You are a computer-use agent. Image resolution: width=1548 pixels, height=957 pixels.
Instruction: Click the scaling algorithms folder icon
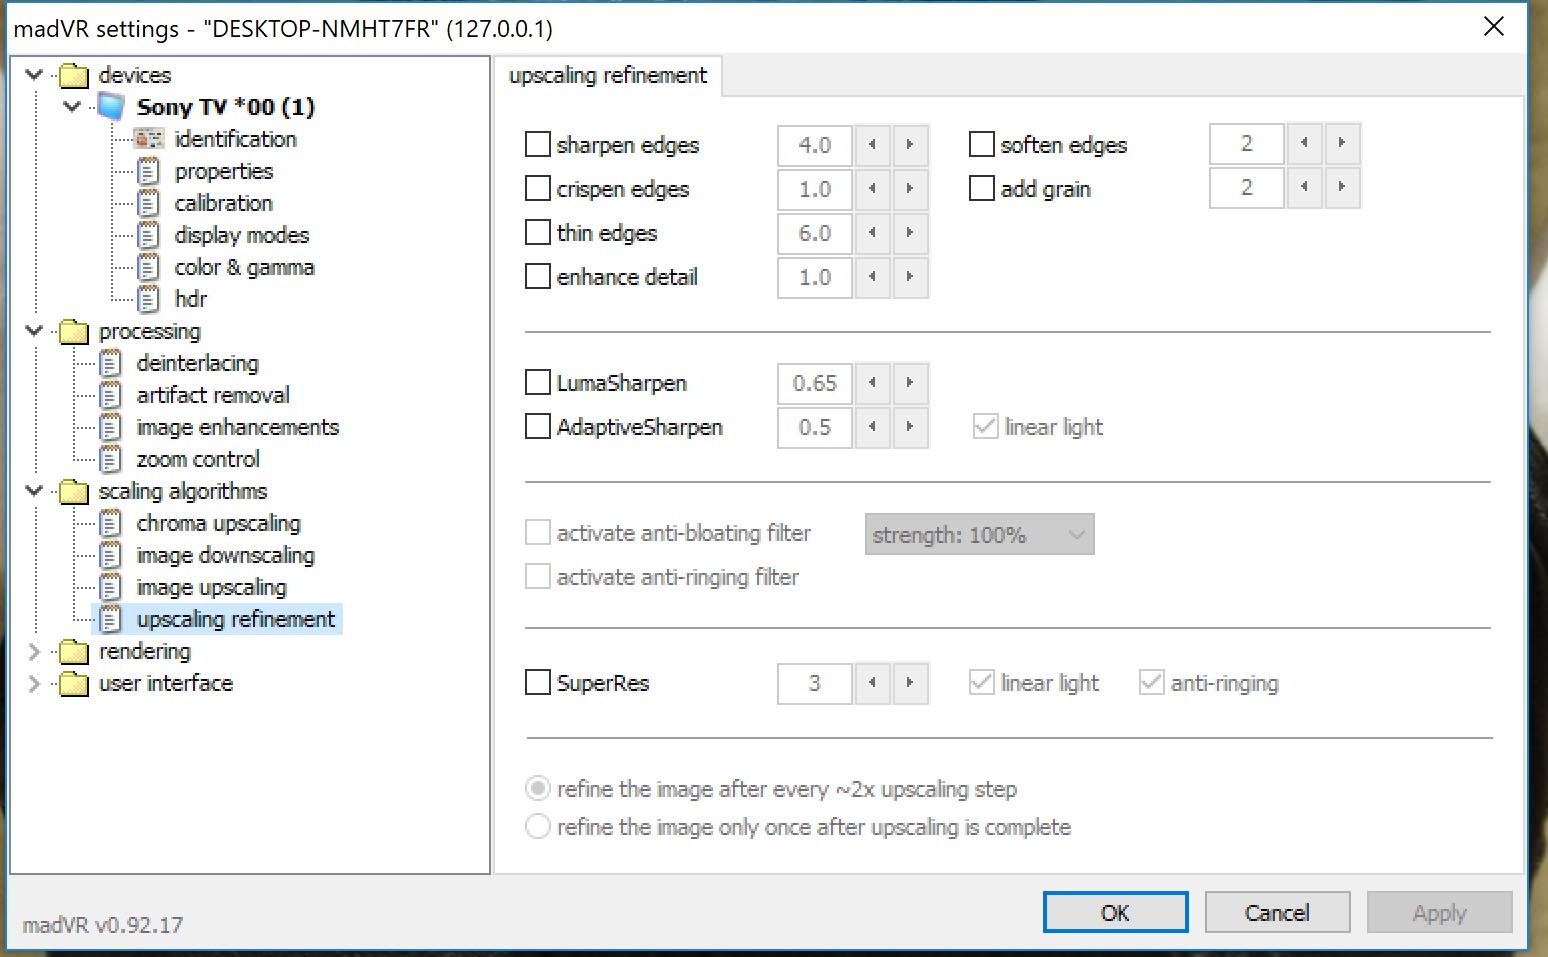pos(73,492)
